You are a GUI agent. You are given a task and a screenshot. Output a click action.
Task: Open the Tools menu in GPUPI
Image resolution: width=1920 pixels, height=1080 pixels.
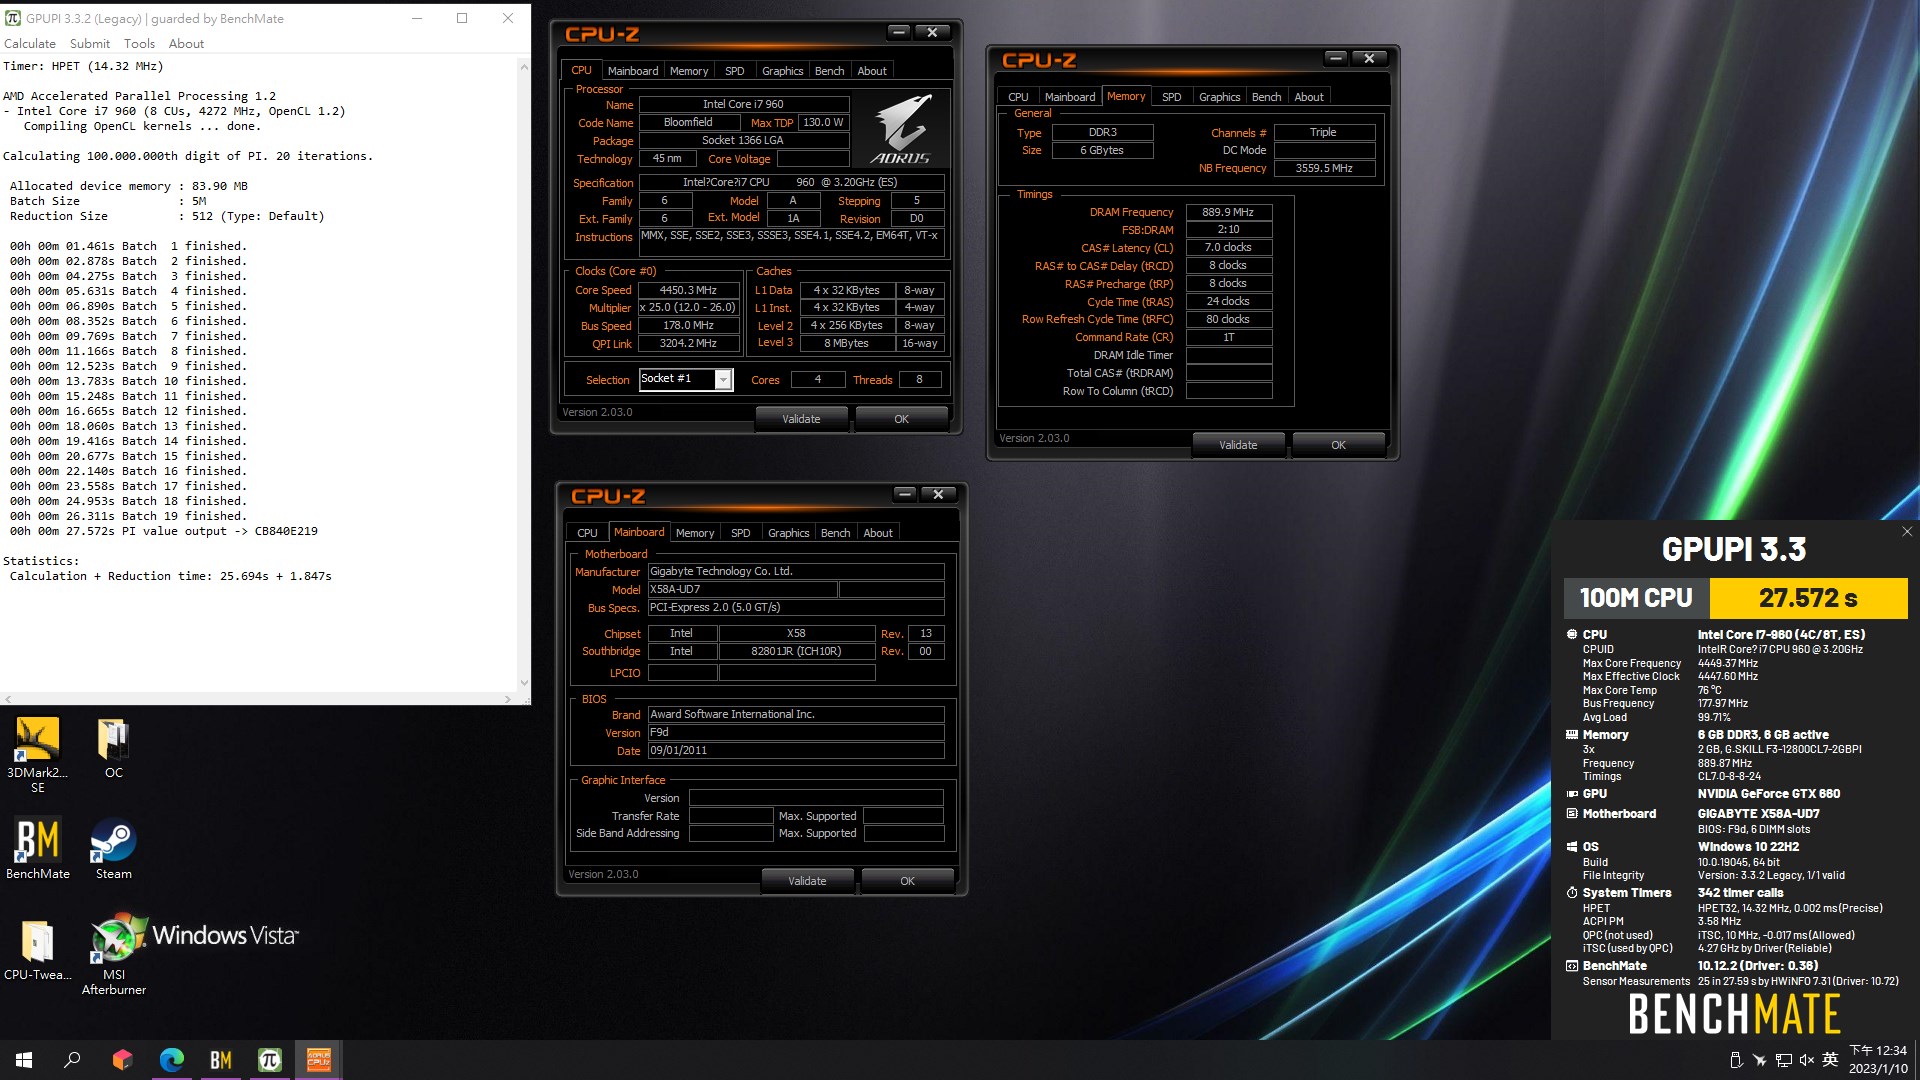(x=139, y=44)
